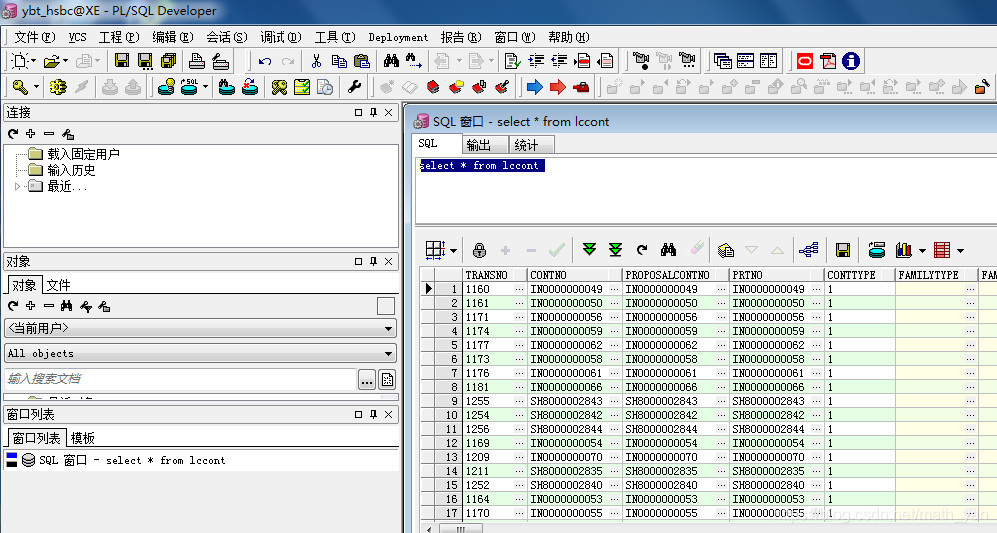Click the Execute gear icon
The width and height of the screenshot is (997, 533).
pyautogui.click(x=58, y=87)
